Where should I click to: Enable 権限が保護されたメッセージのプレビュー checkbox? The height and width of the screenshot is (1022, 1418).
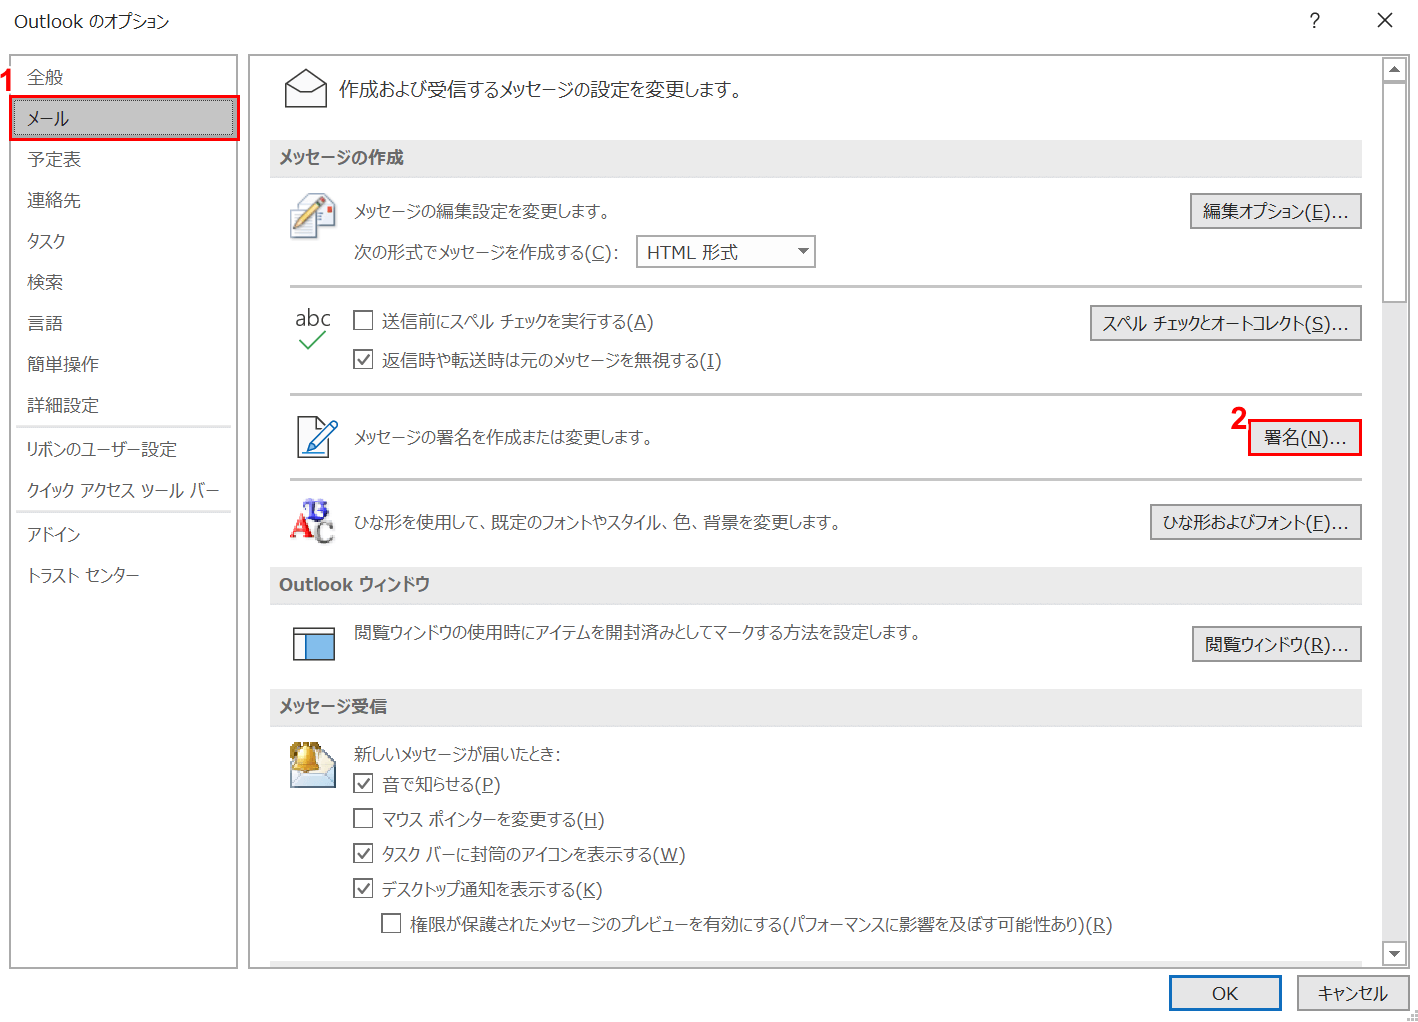(392, 924)
